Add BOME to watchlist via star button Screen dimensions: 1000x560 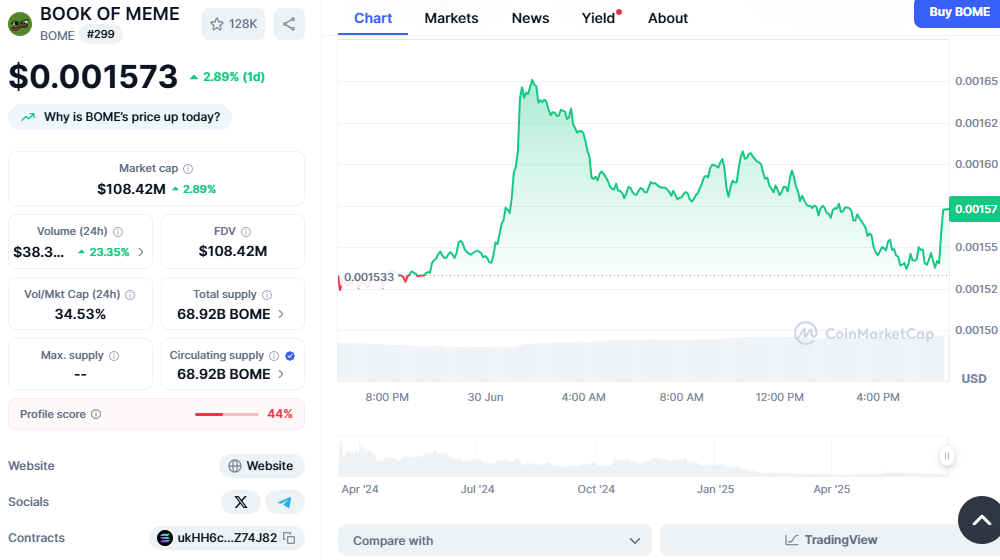pos(233,24)
